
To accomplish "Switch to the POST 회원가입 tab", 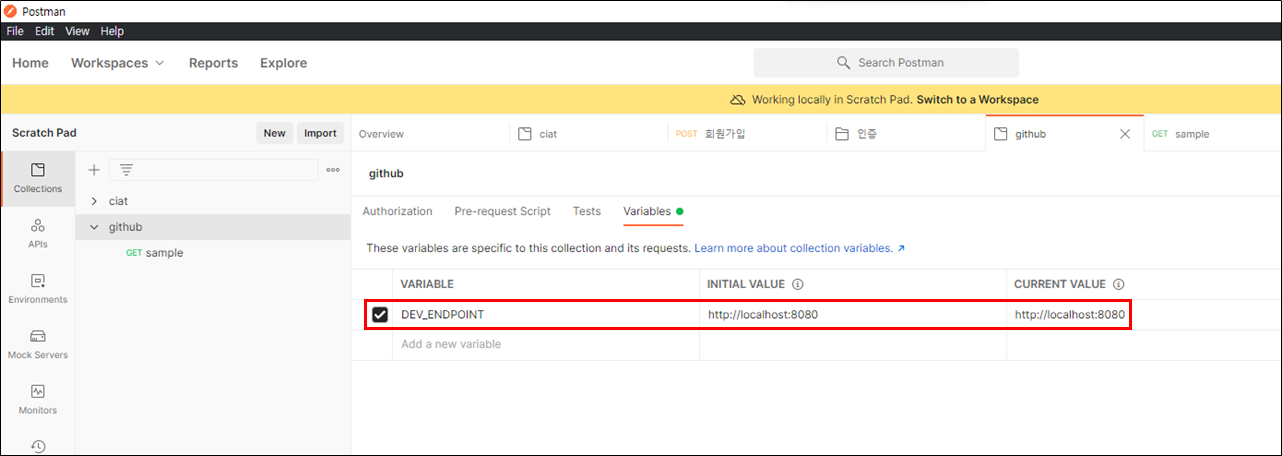I will tap(747, 134).
